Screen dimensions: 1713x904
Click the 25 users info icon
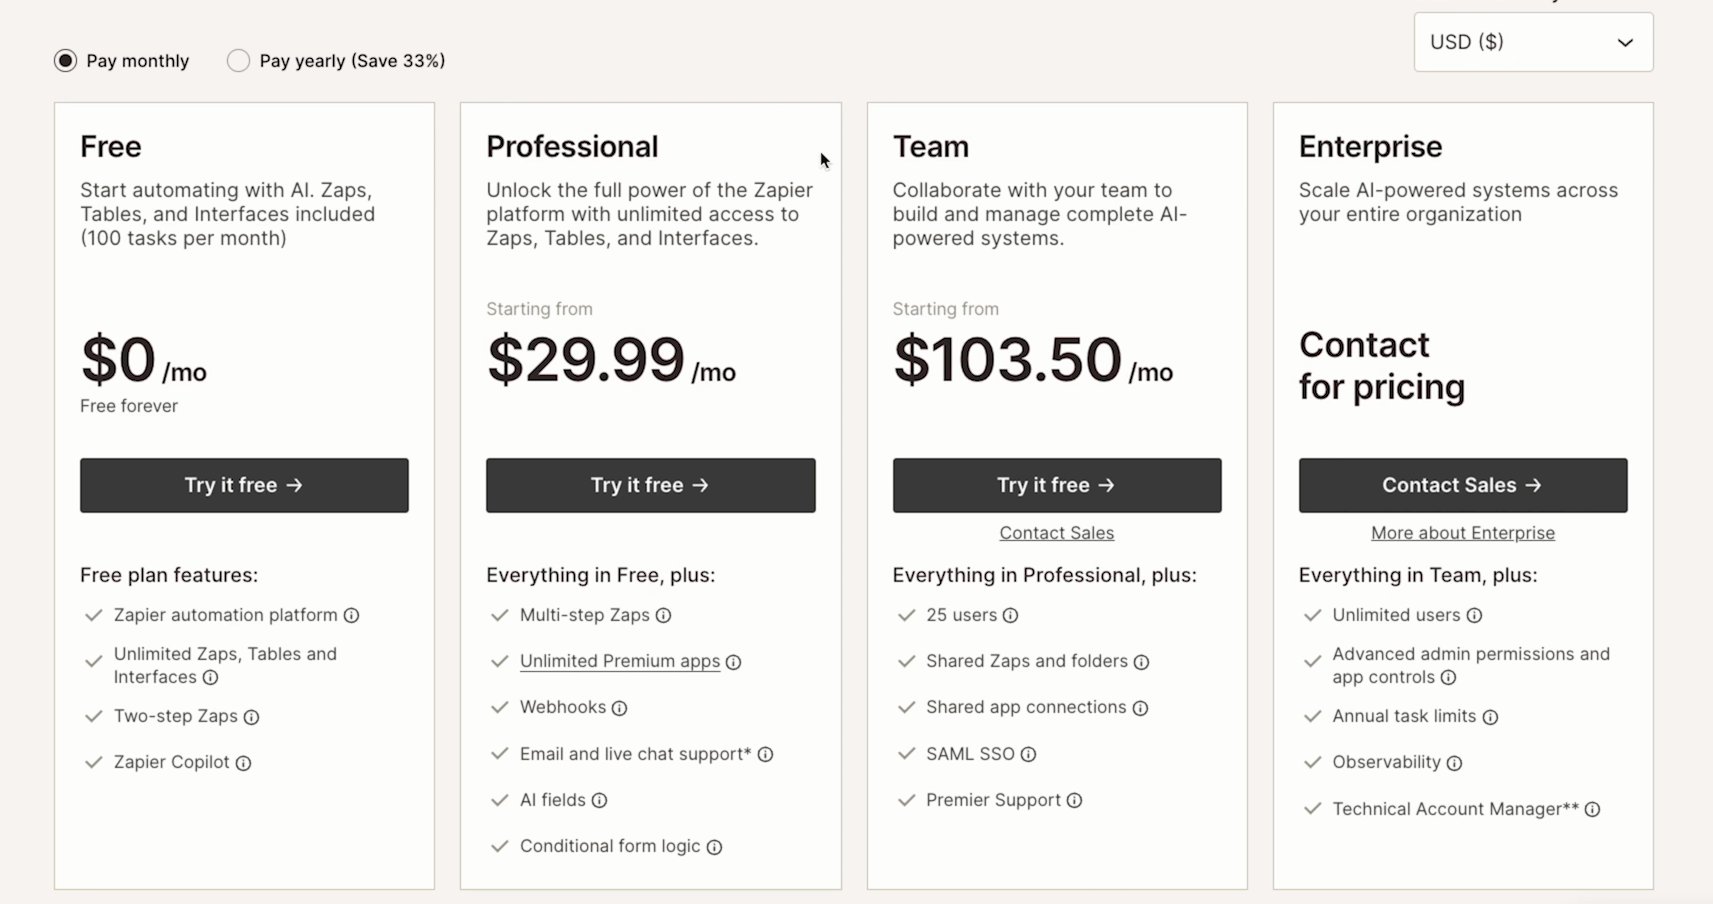point(1012,615)
